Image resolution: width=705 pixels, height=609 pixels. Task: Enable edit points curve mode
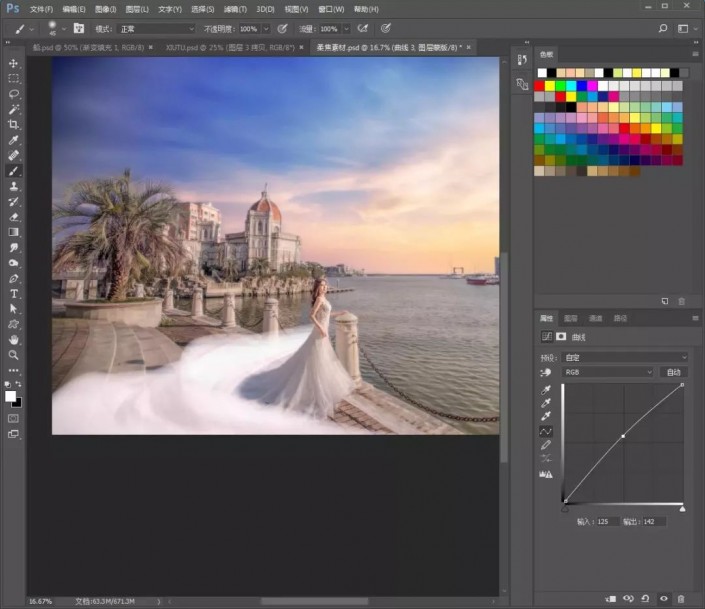[x=546, y=432]
